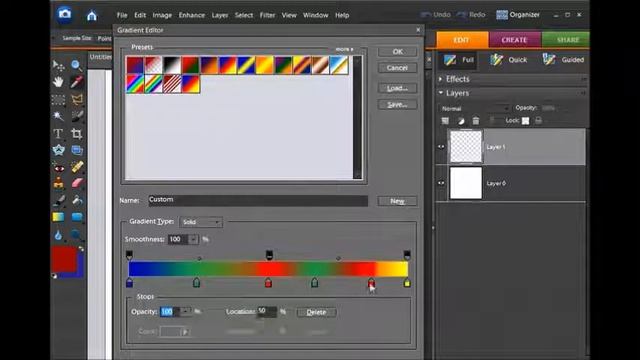
Task: Delete layer with trash icon
Action: tap(476, 121)
